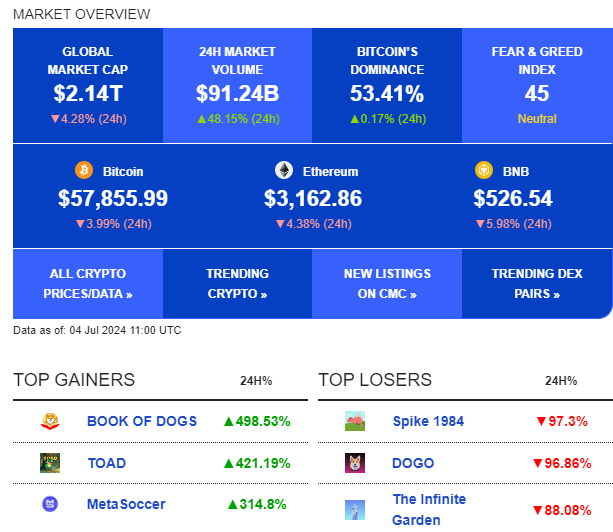Click the BNB coin icon
The width and height of the screenshot is (613, 532).
[484, 170]
